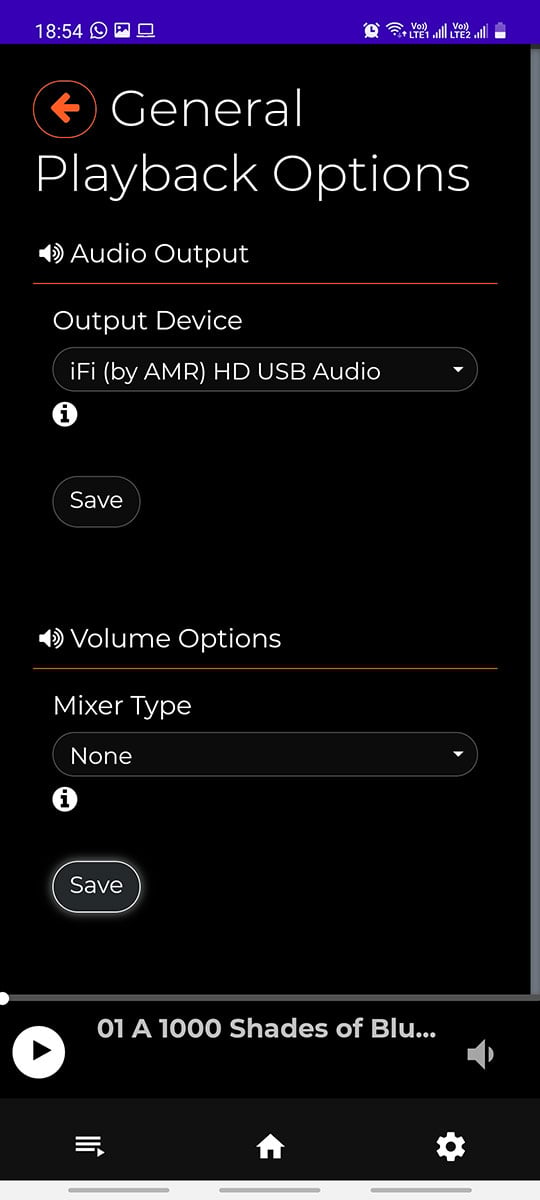Tap the orange back arrow icon
Image resolution: width=540 pixels, height=1200 pixels.
click(x=65, y=108)
